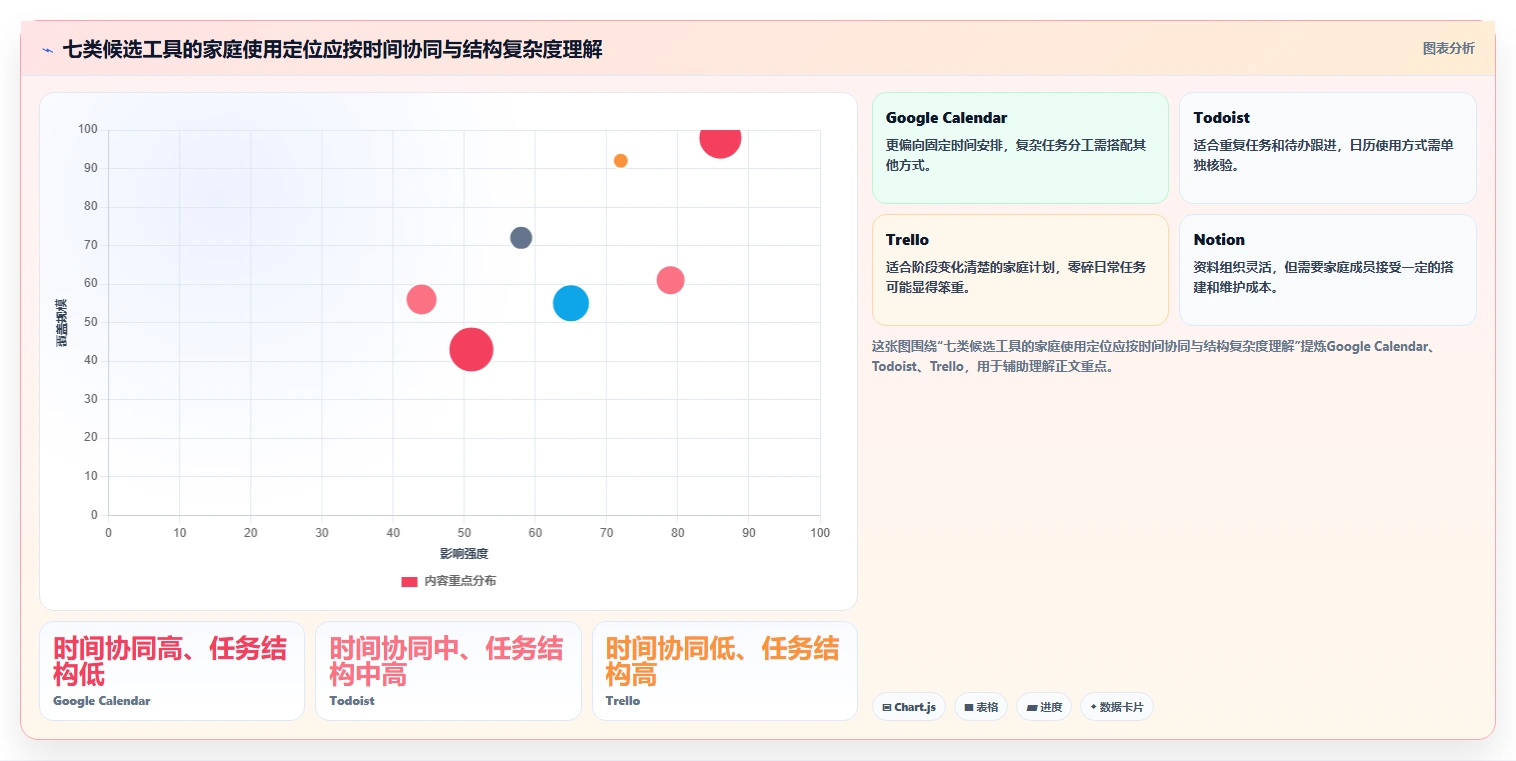Click the Chart.js chip
This screenshot has width=1516, height=761.
(909, 707)
